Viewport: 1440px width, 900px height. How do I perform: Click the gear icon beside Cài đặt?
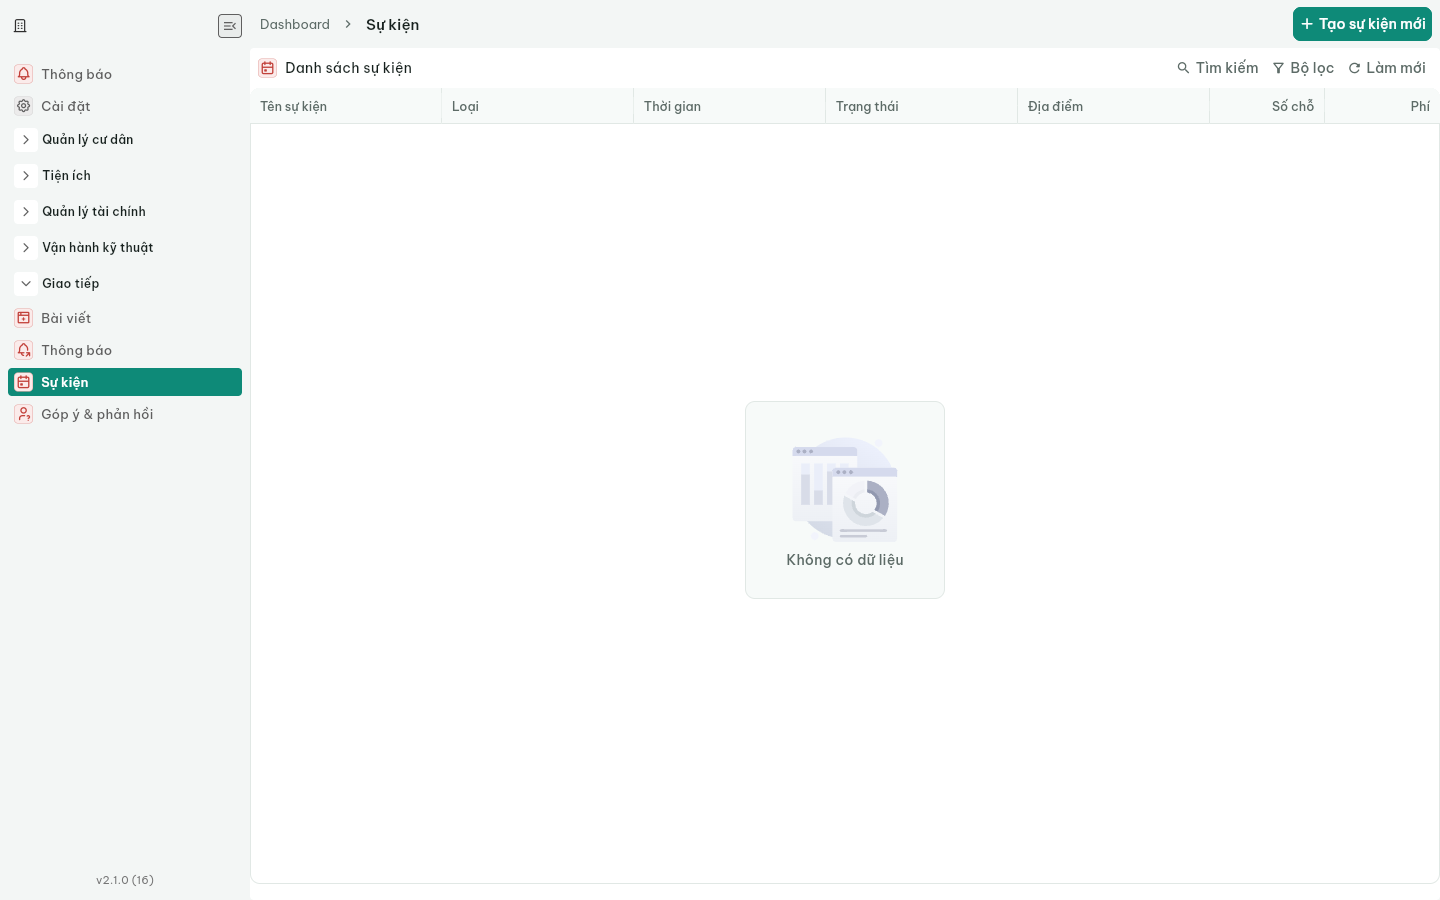click(x=24, y=106)
